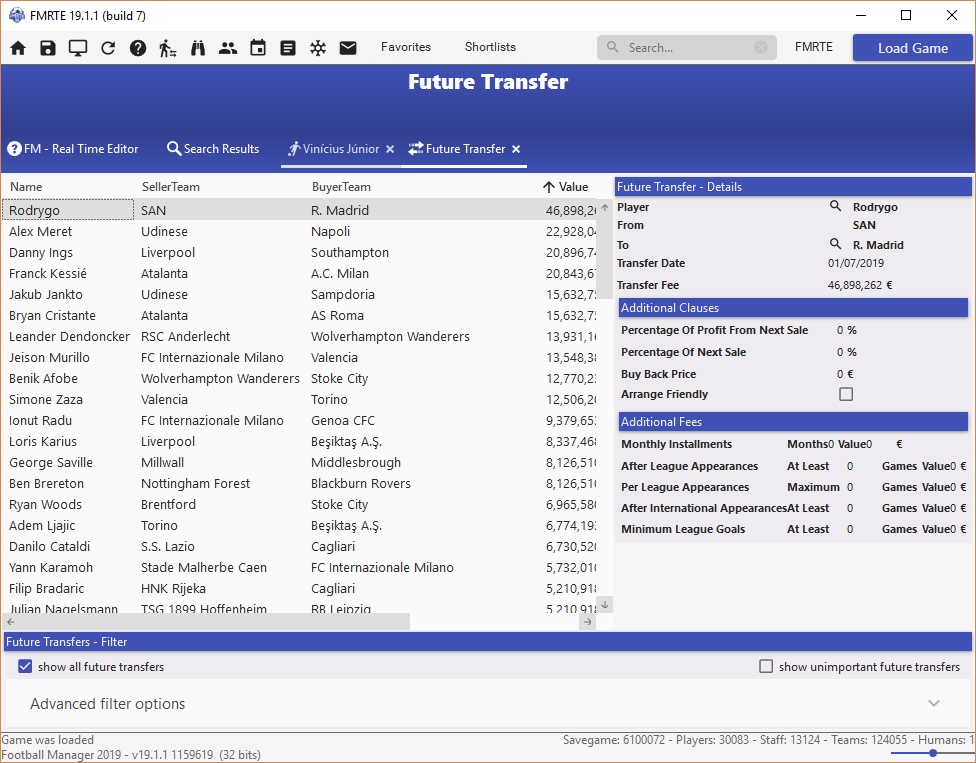This screenshot has height=763, width=976.
Task: Adjust the zoom slider in the status bar
Action: tap(932, 753)
